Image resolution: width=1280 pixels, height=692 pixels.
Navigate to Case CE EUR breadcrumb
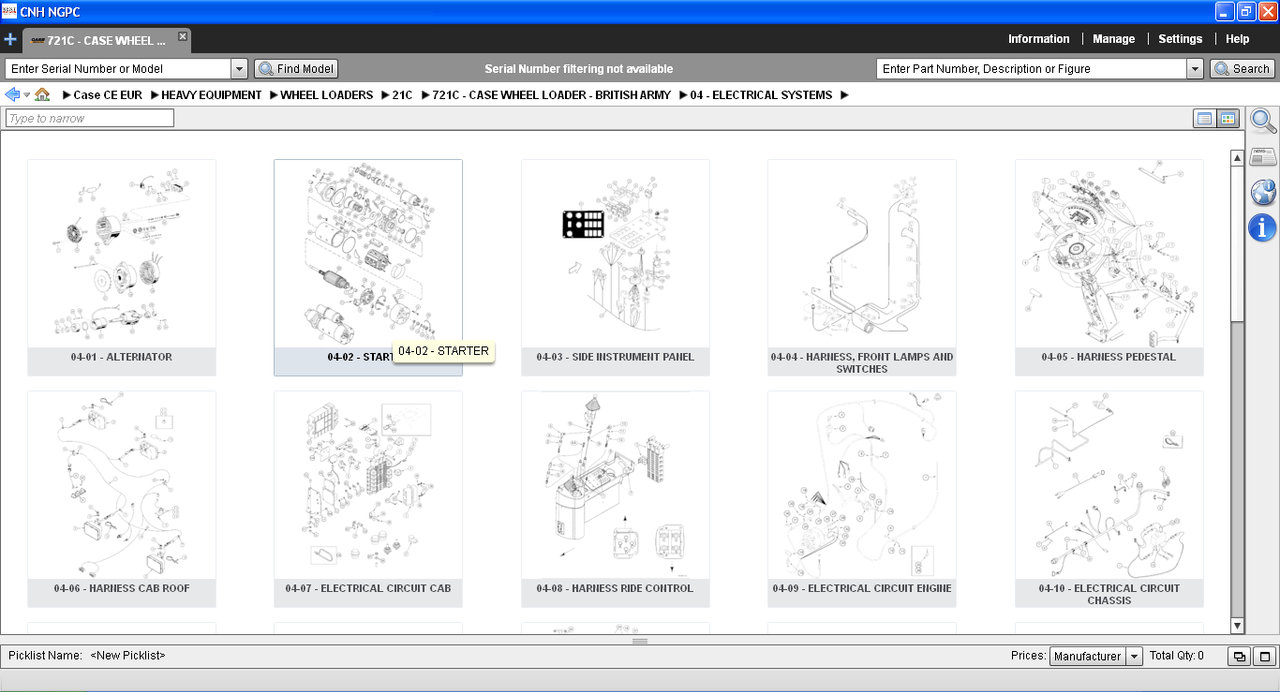108,95
